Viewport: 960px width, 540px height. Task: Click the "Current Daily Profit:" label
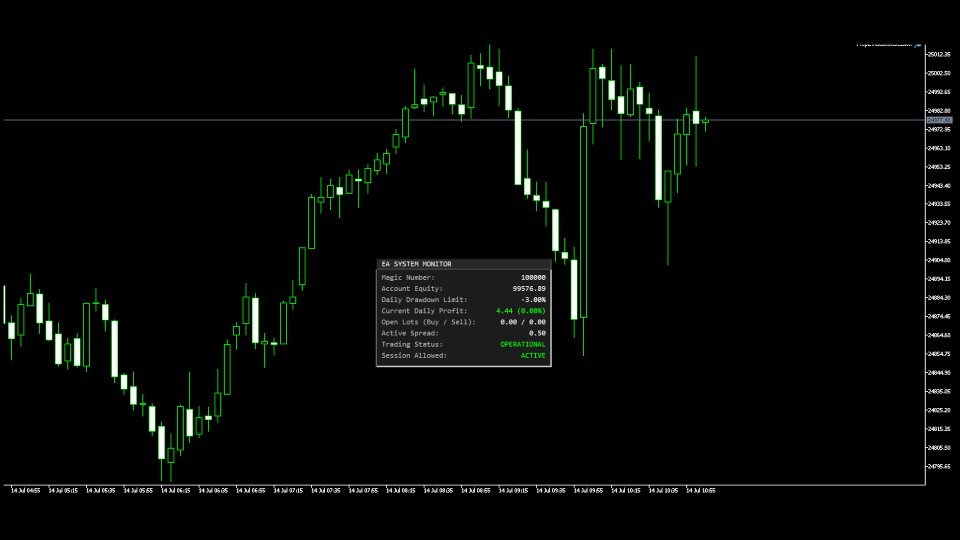[424, 311]
